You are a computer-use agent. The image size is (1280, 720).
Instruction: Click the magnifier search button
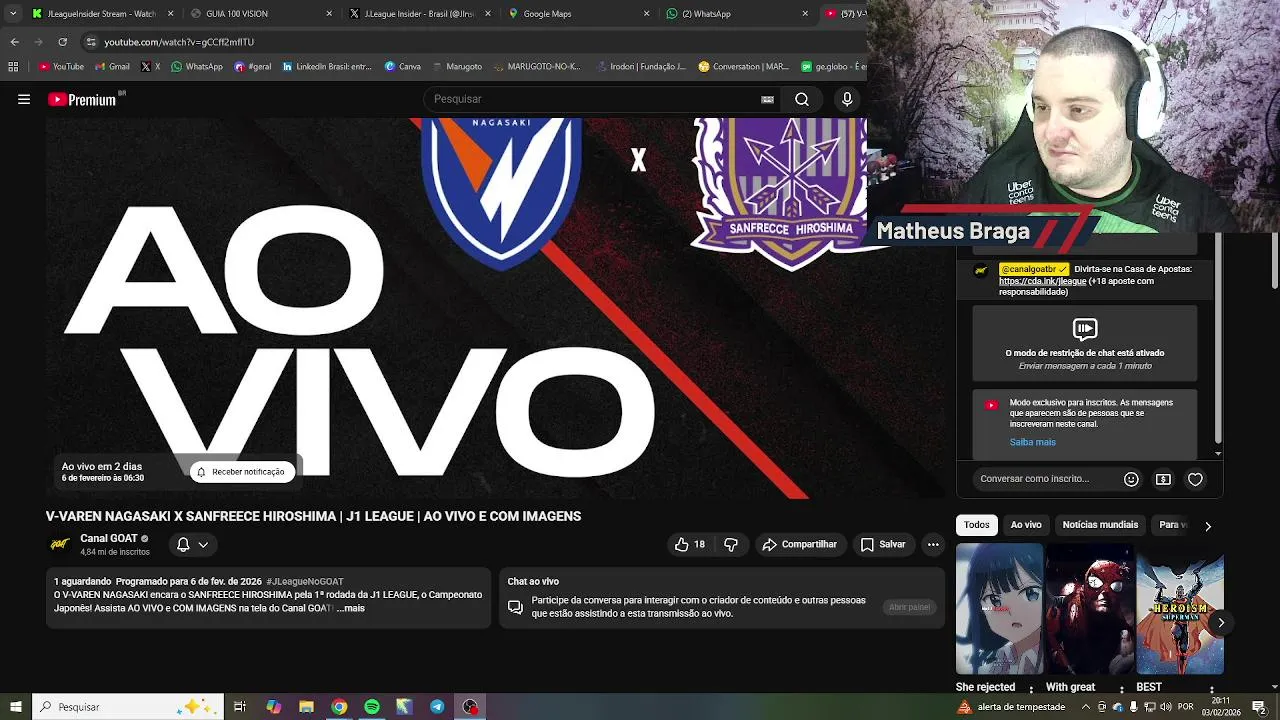pos(801,99)
